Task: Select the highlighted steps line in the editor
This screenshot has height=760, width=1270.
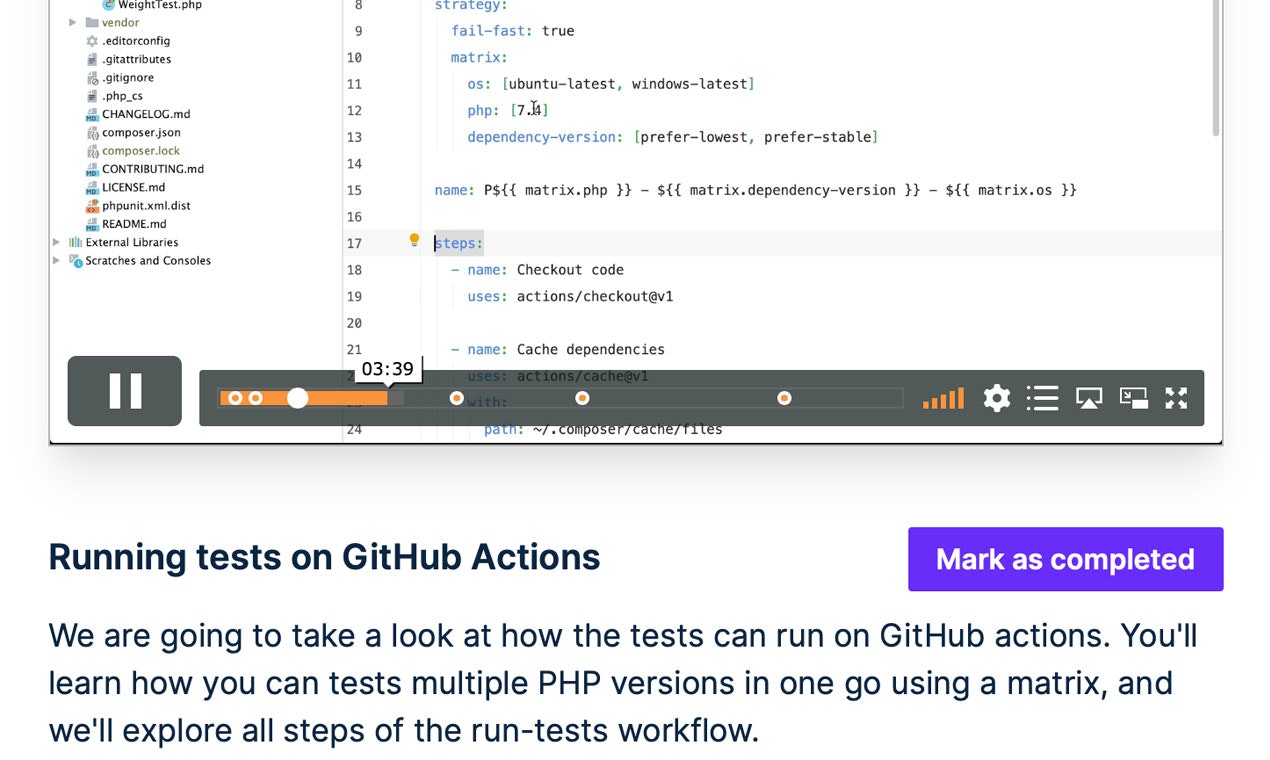Action: click(457, 242)
